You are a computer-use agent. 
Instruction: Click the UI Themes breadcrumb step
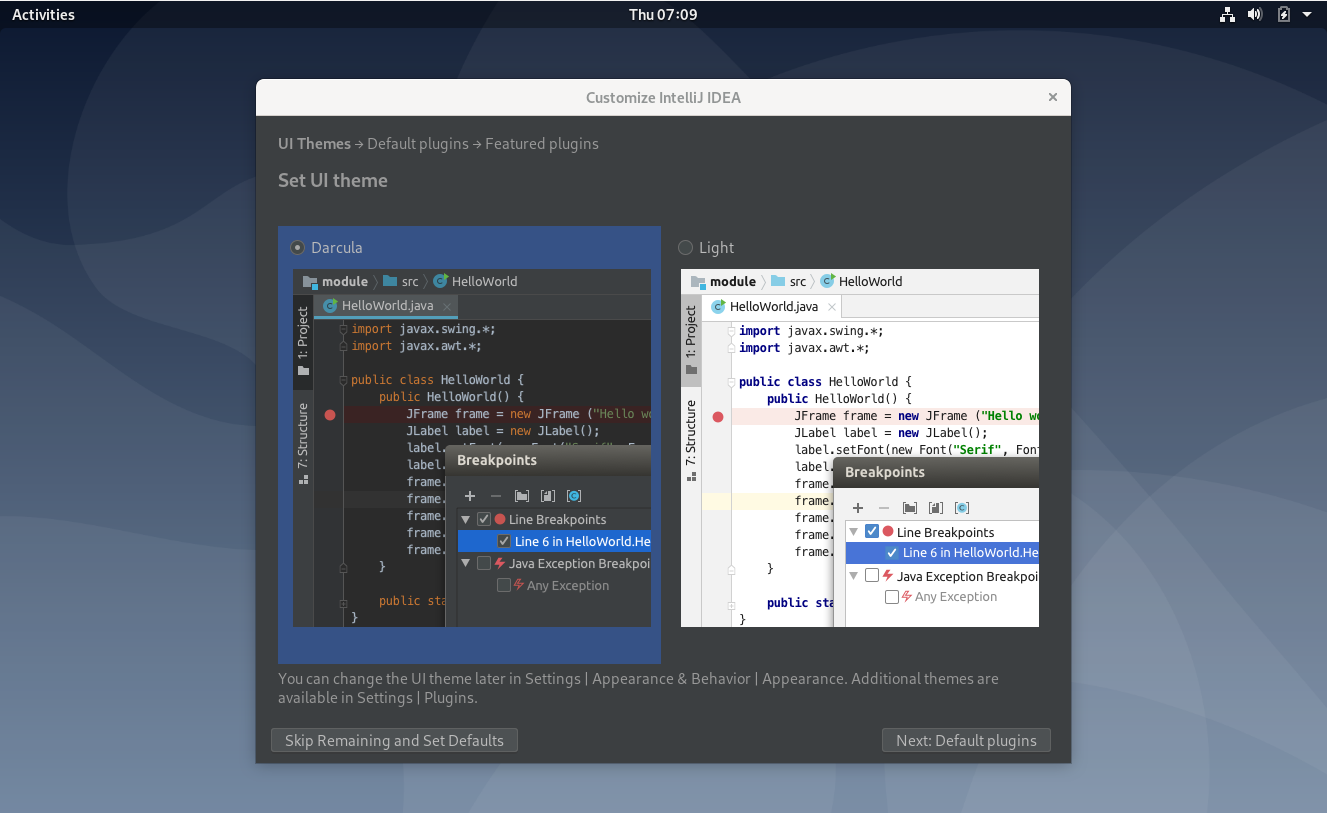tap(314, 143)
